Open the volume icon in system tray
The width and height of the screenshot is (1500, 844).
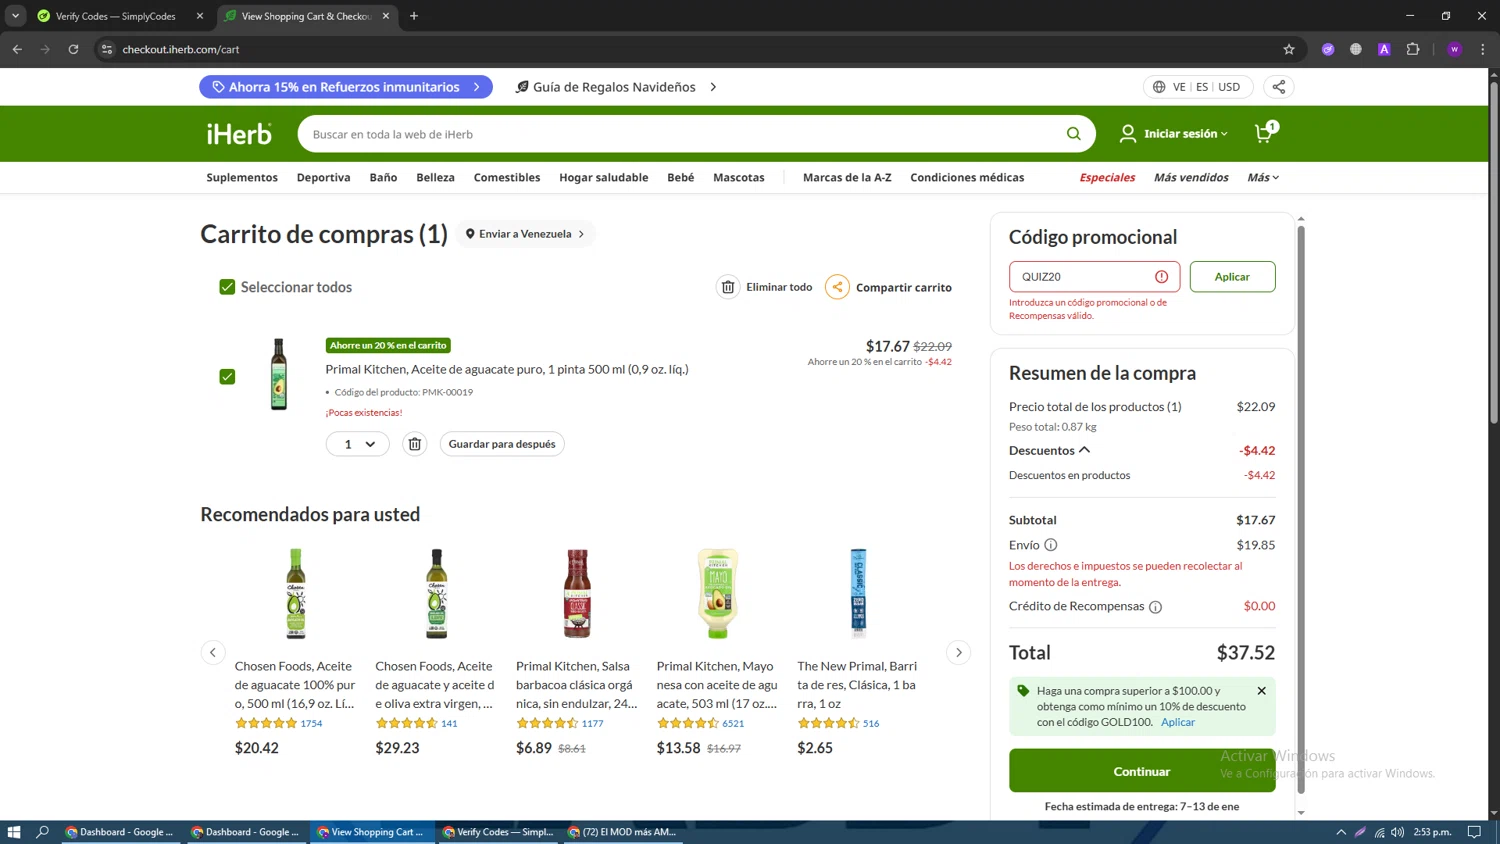tap(1398, 832)
